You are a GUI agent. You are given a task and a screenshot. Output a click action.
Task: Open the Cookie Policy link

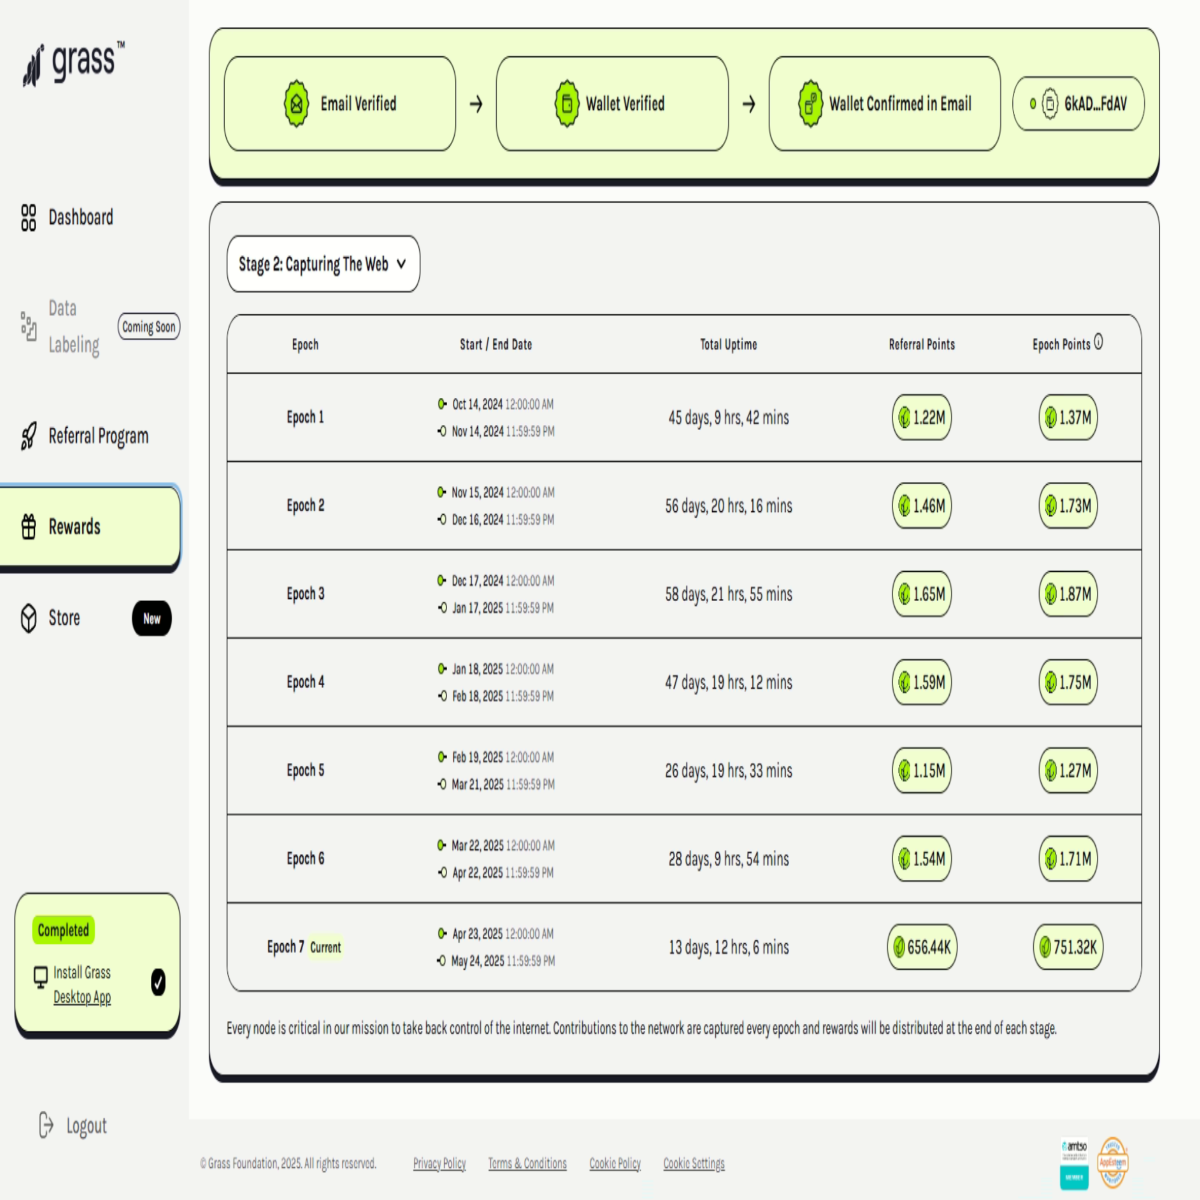coord(615,1163)
